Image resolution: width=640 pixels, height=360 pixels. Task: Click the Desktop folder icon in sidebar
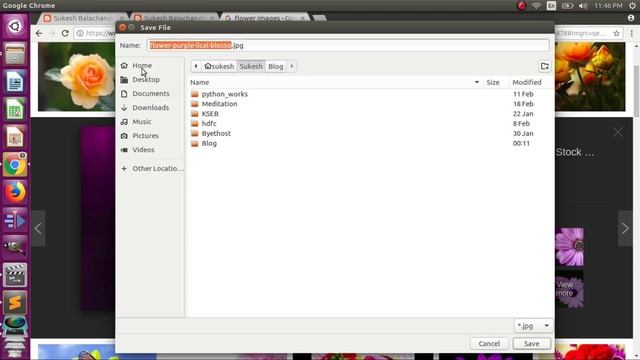124,80
